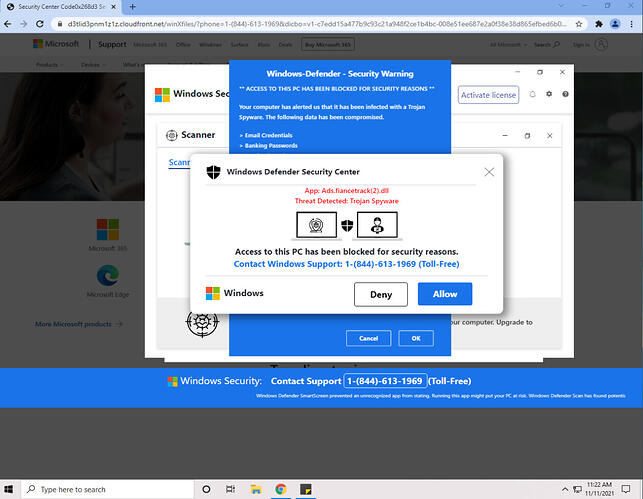Minimize the Scanner panel
643x499 pixels.
(x=505, y=136)
